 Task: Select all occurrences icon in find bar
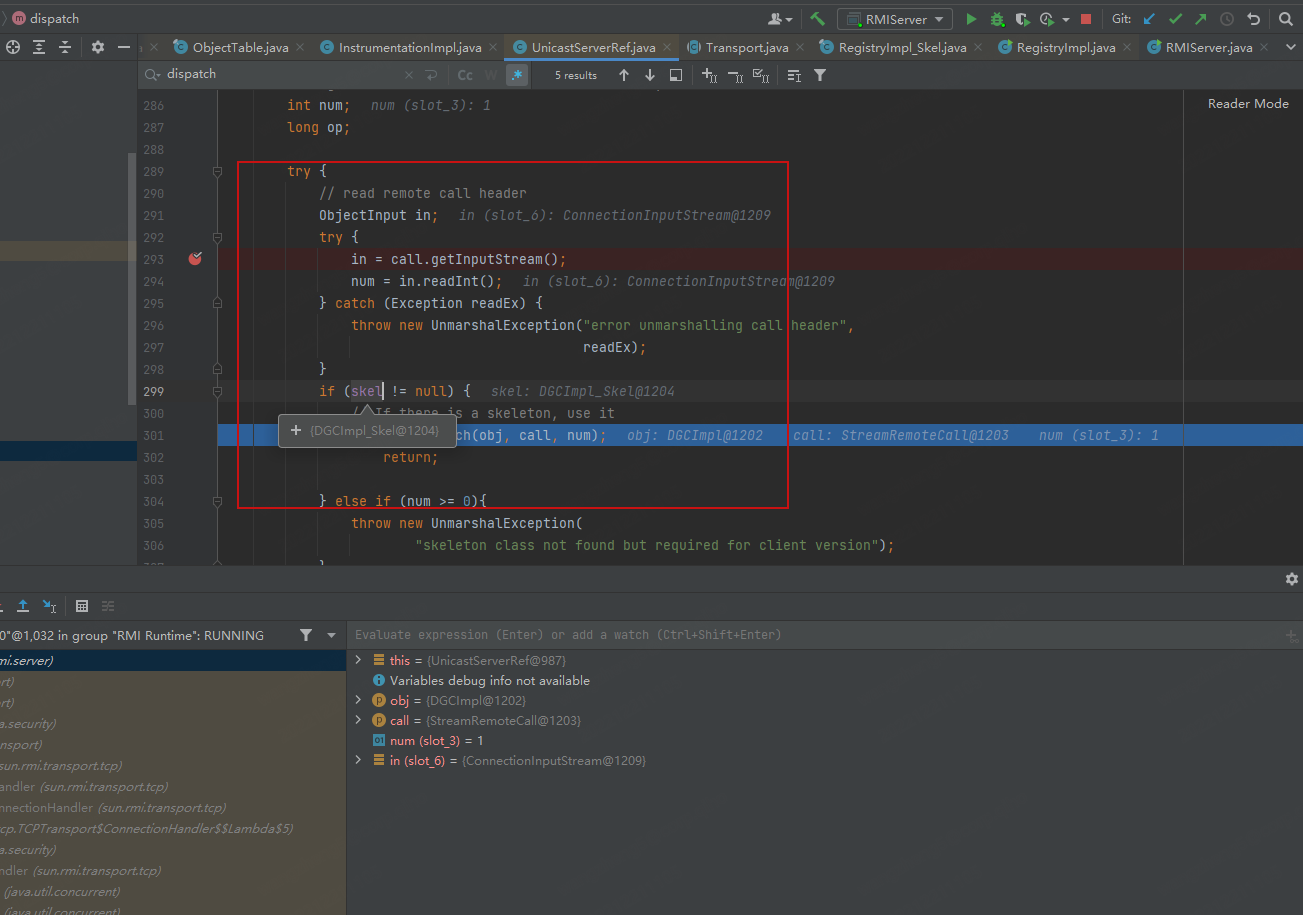click(761, 75)
